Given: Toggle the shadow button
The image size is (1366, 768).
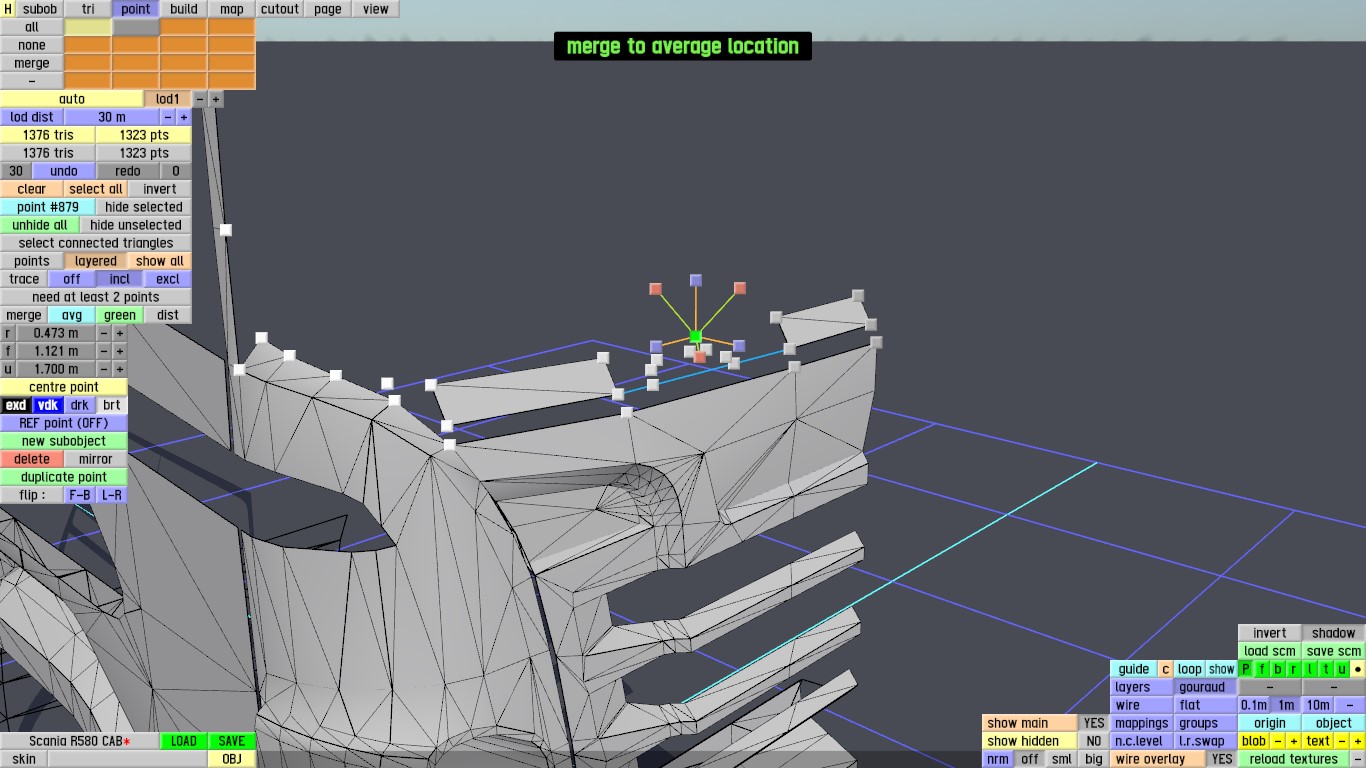Looking at the screenshot, I should pos(1334,633).
